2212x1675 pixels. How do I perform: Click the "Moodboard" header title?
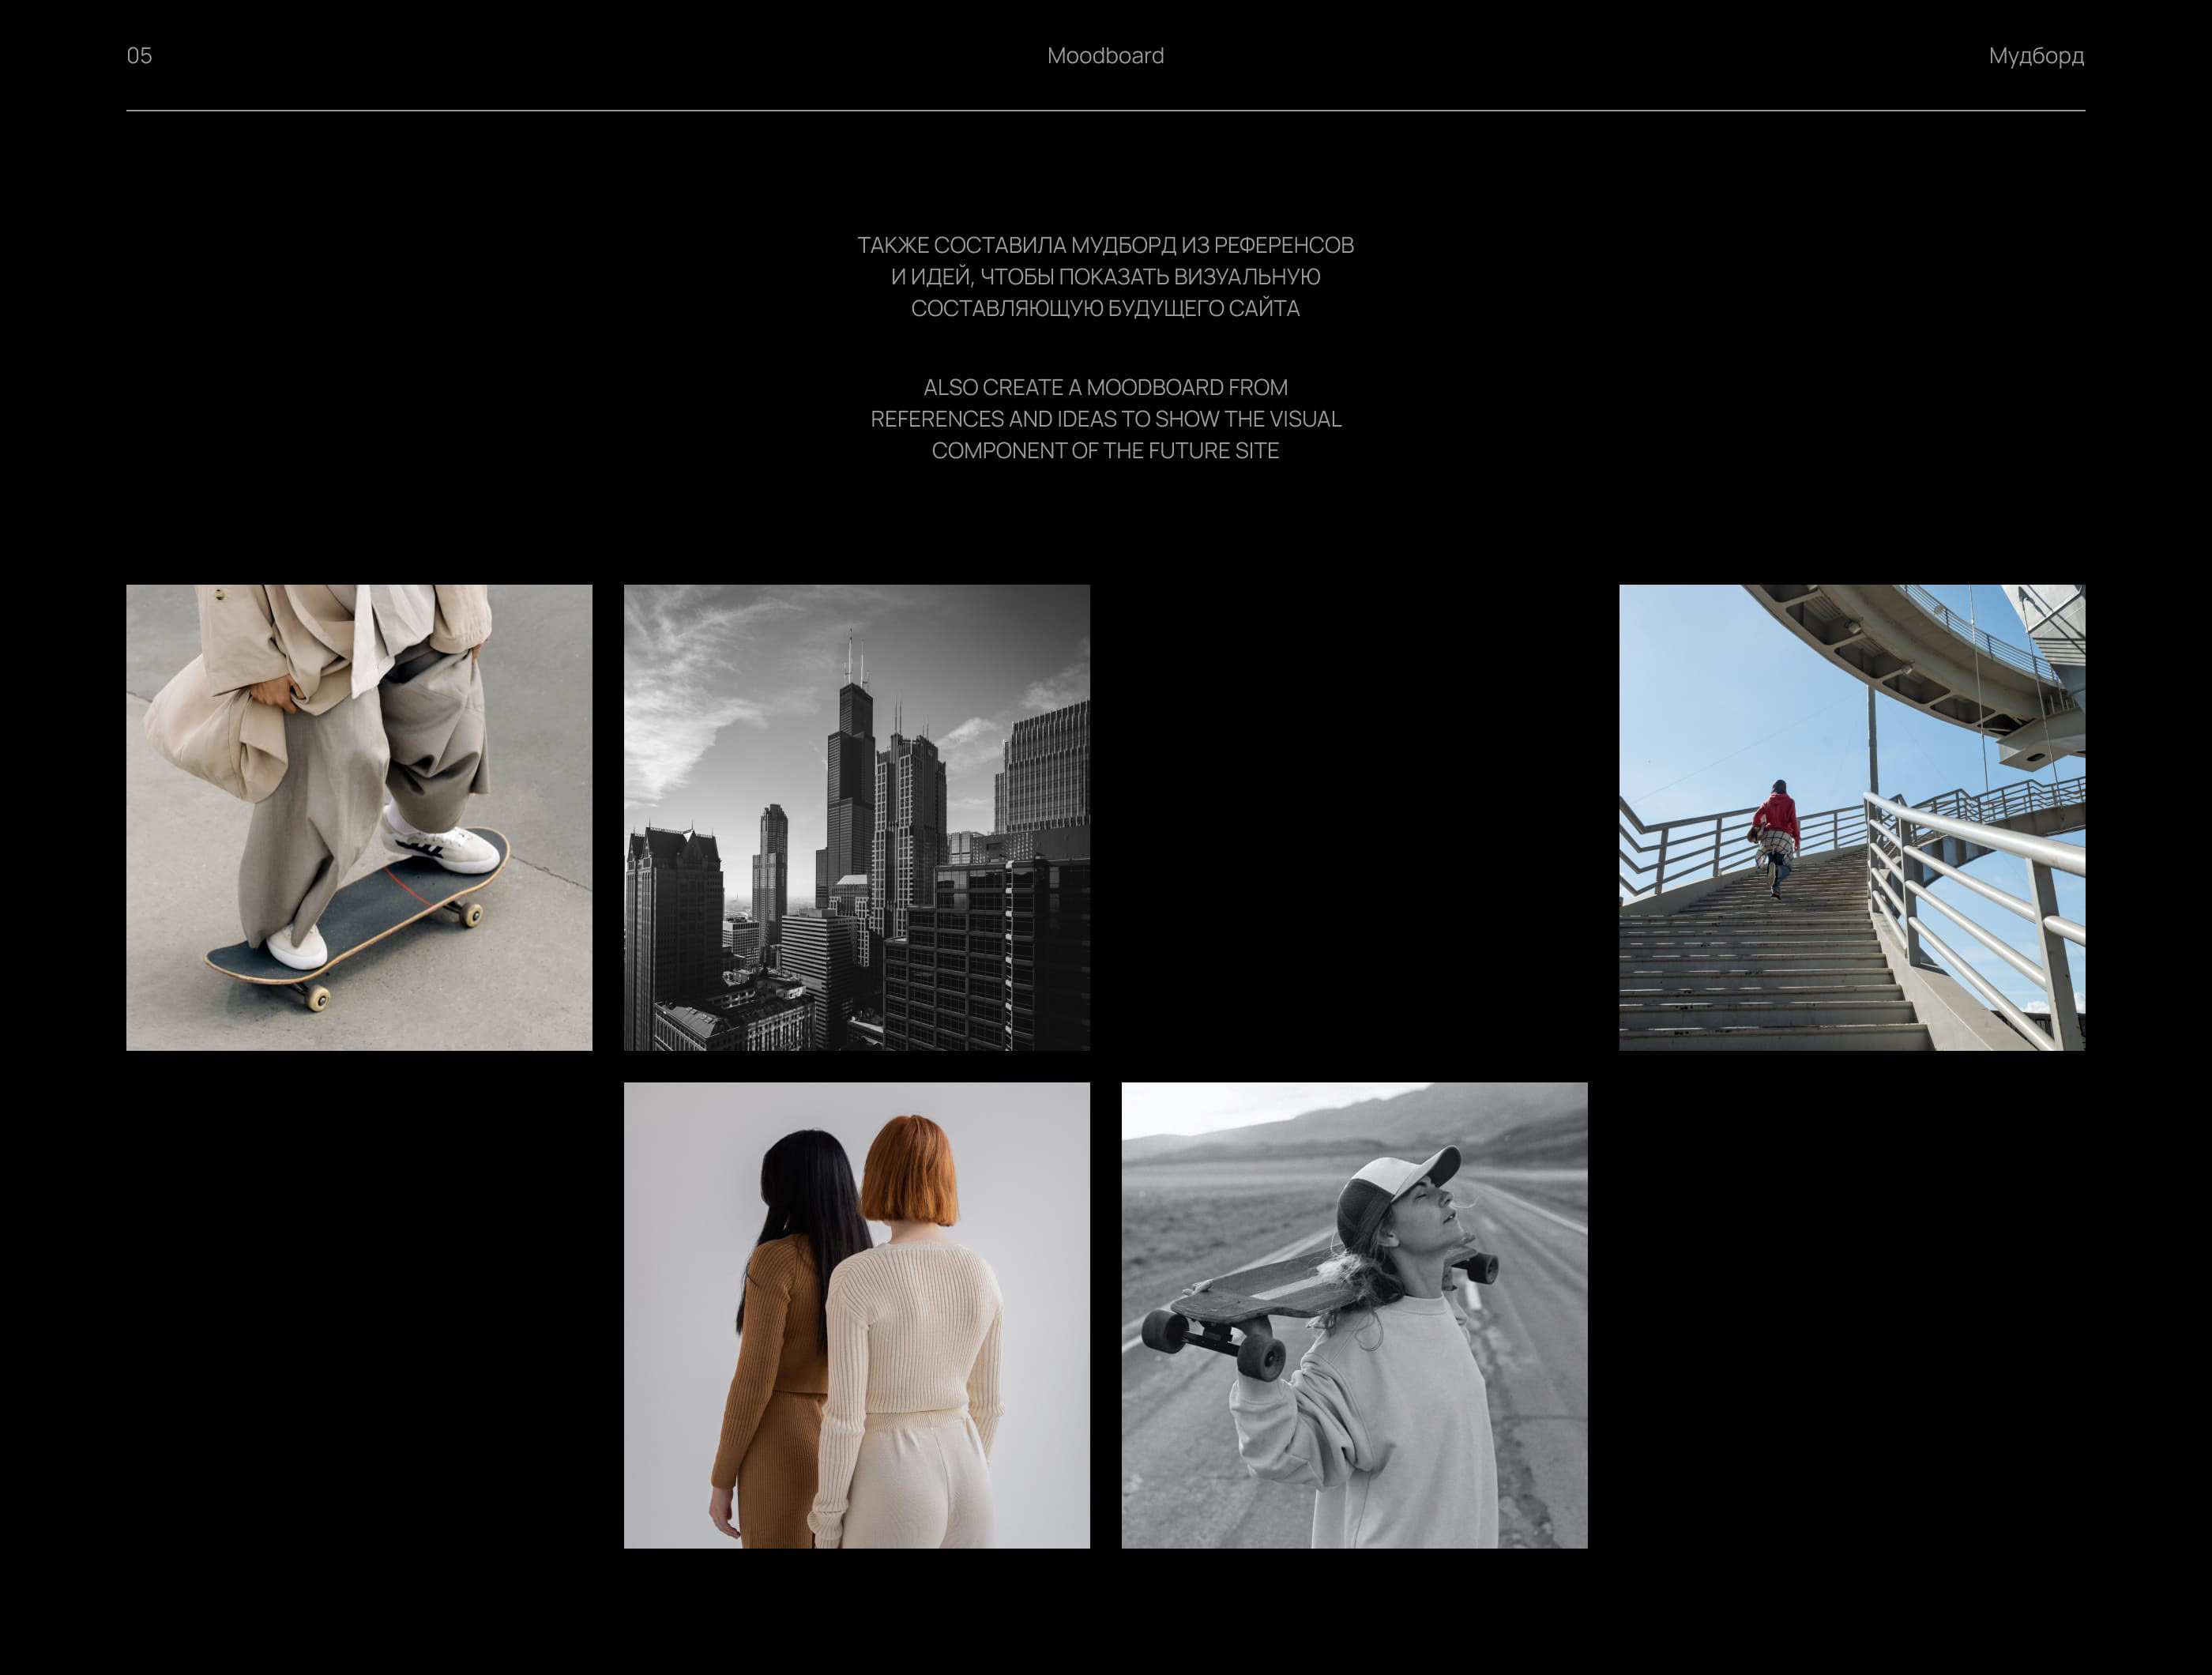pos(1105,56)
